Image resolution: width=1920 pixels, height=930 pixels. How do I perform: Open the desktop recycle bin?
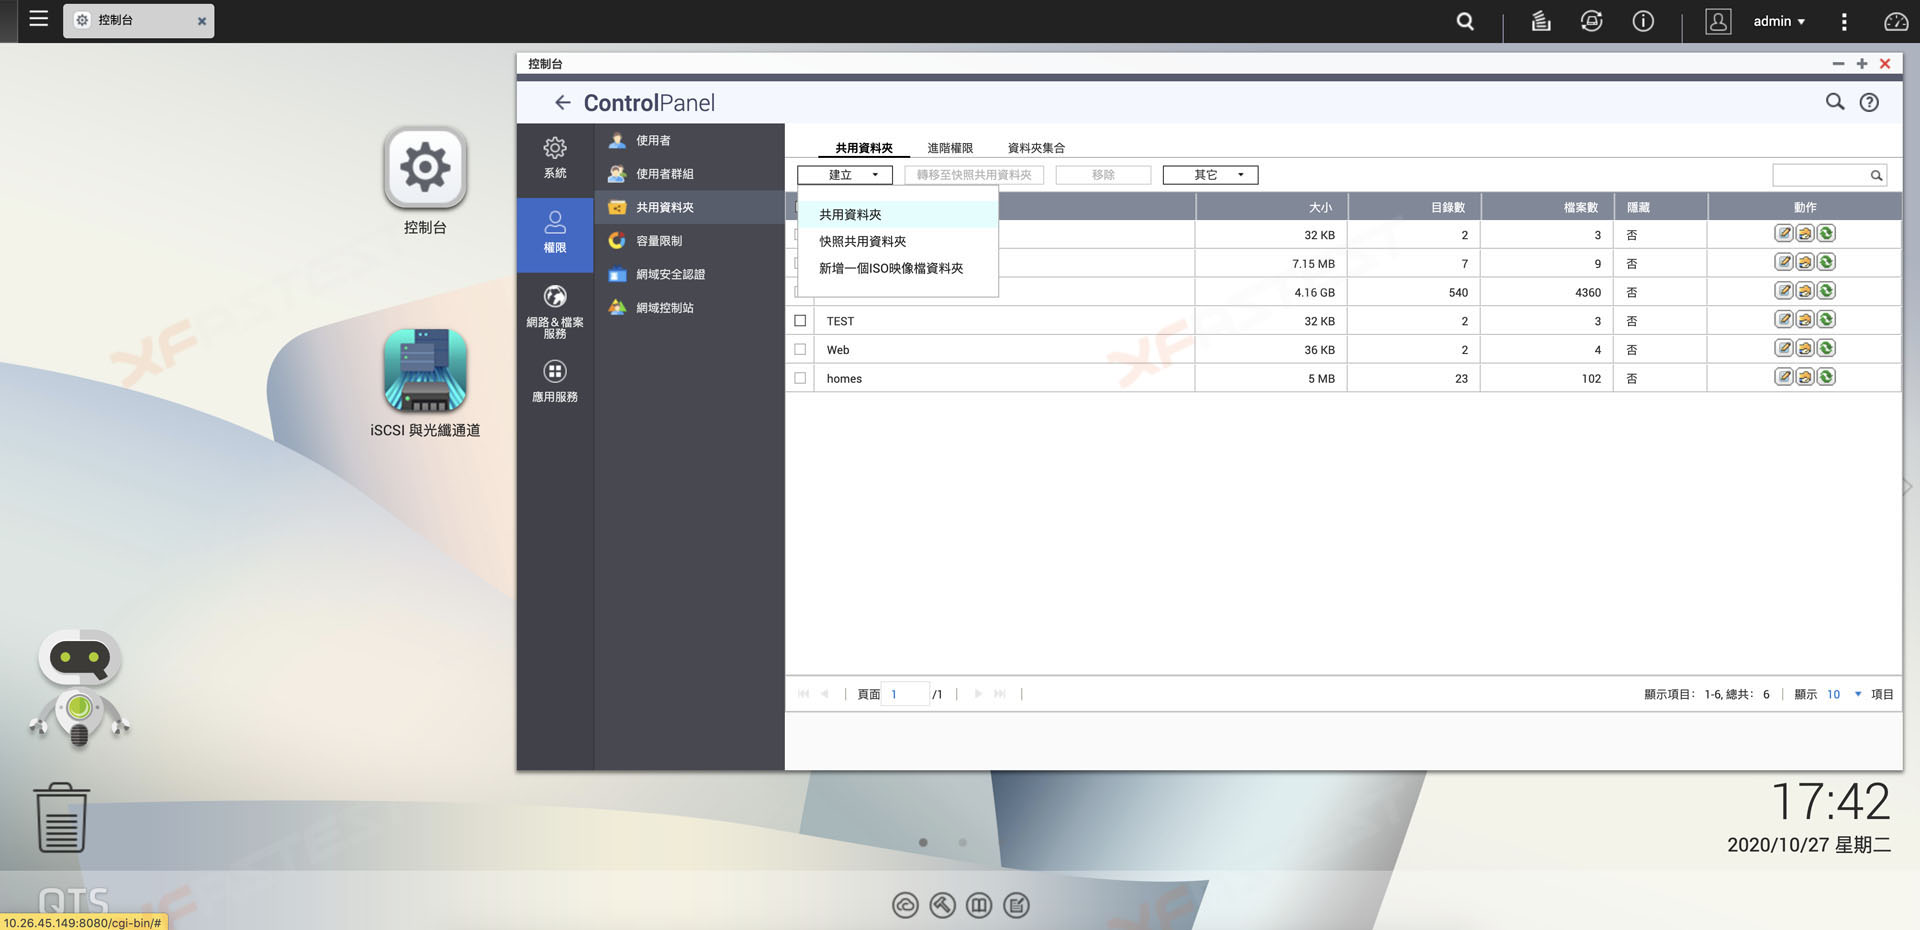tap(62, 817)
